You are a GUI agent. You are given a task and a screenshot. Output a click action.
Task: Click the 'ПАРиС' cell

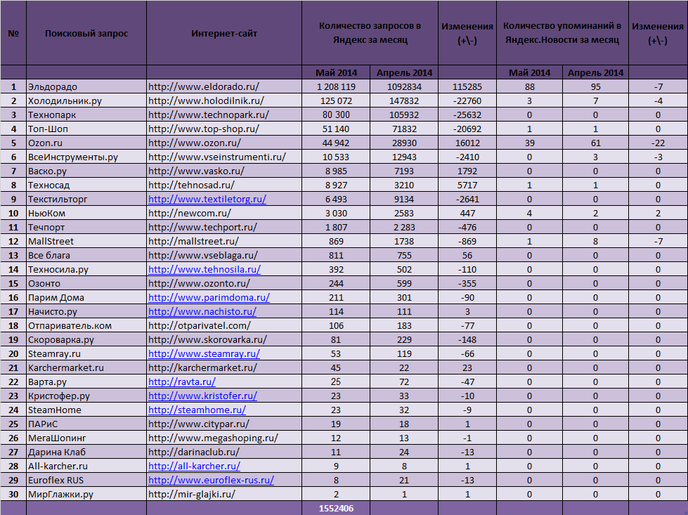coord(86,424)
